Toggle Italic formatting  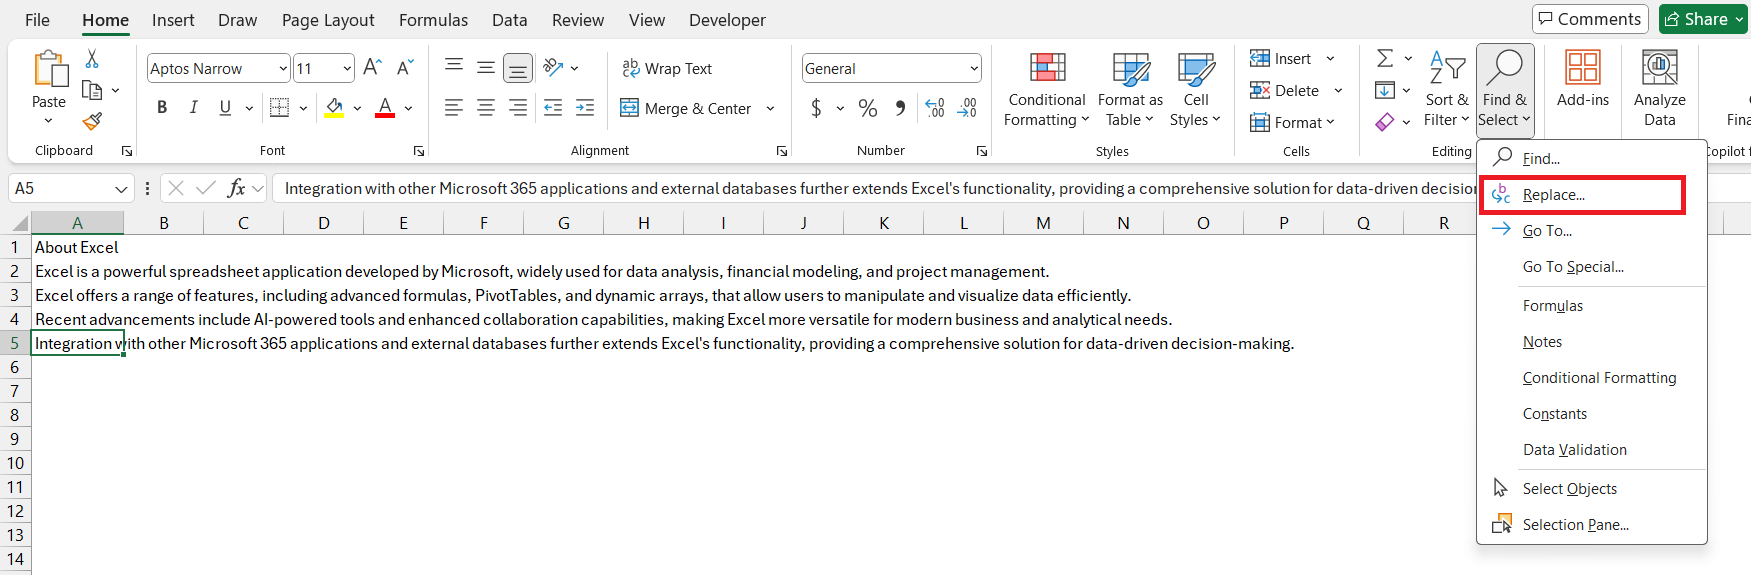pyautogui.click(x=193, y=107)
